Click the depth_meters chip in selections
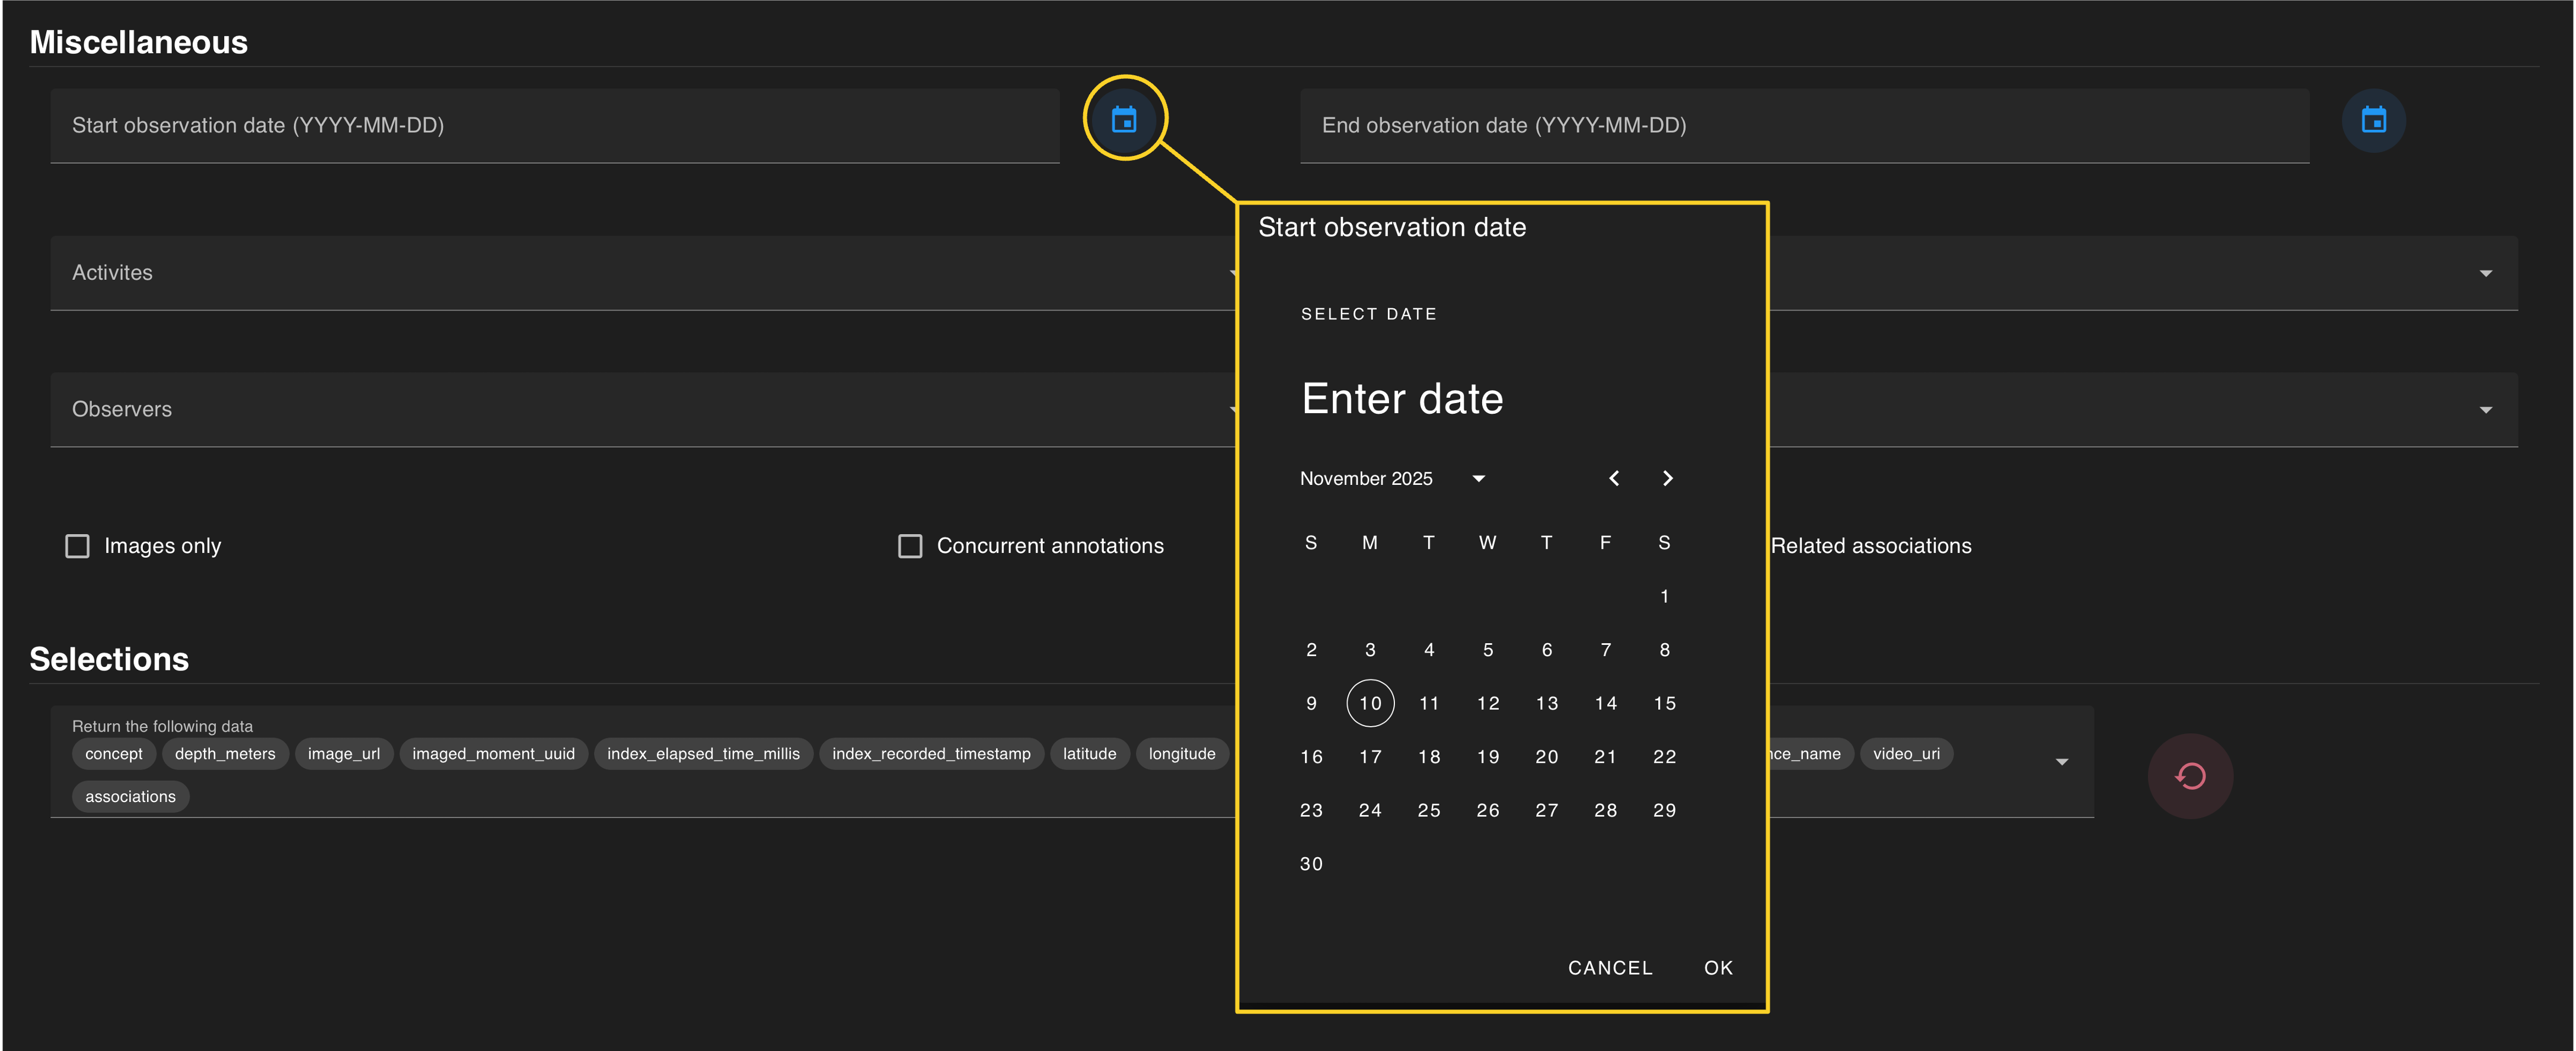2576x1051 pixels. [x=225, y=754]
